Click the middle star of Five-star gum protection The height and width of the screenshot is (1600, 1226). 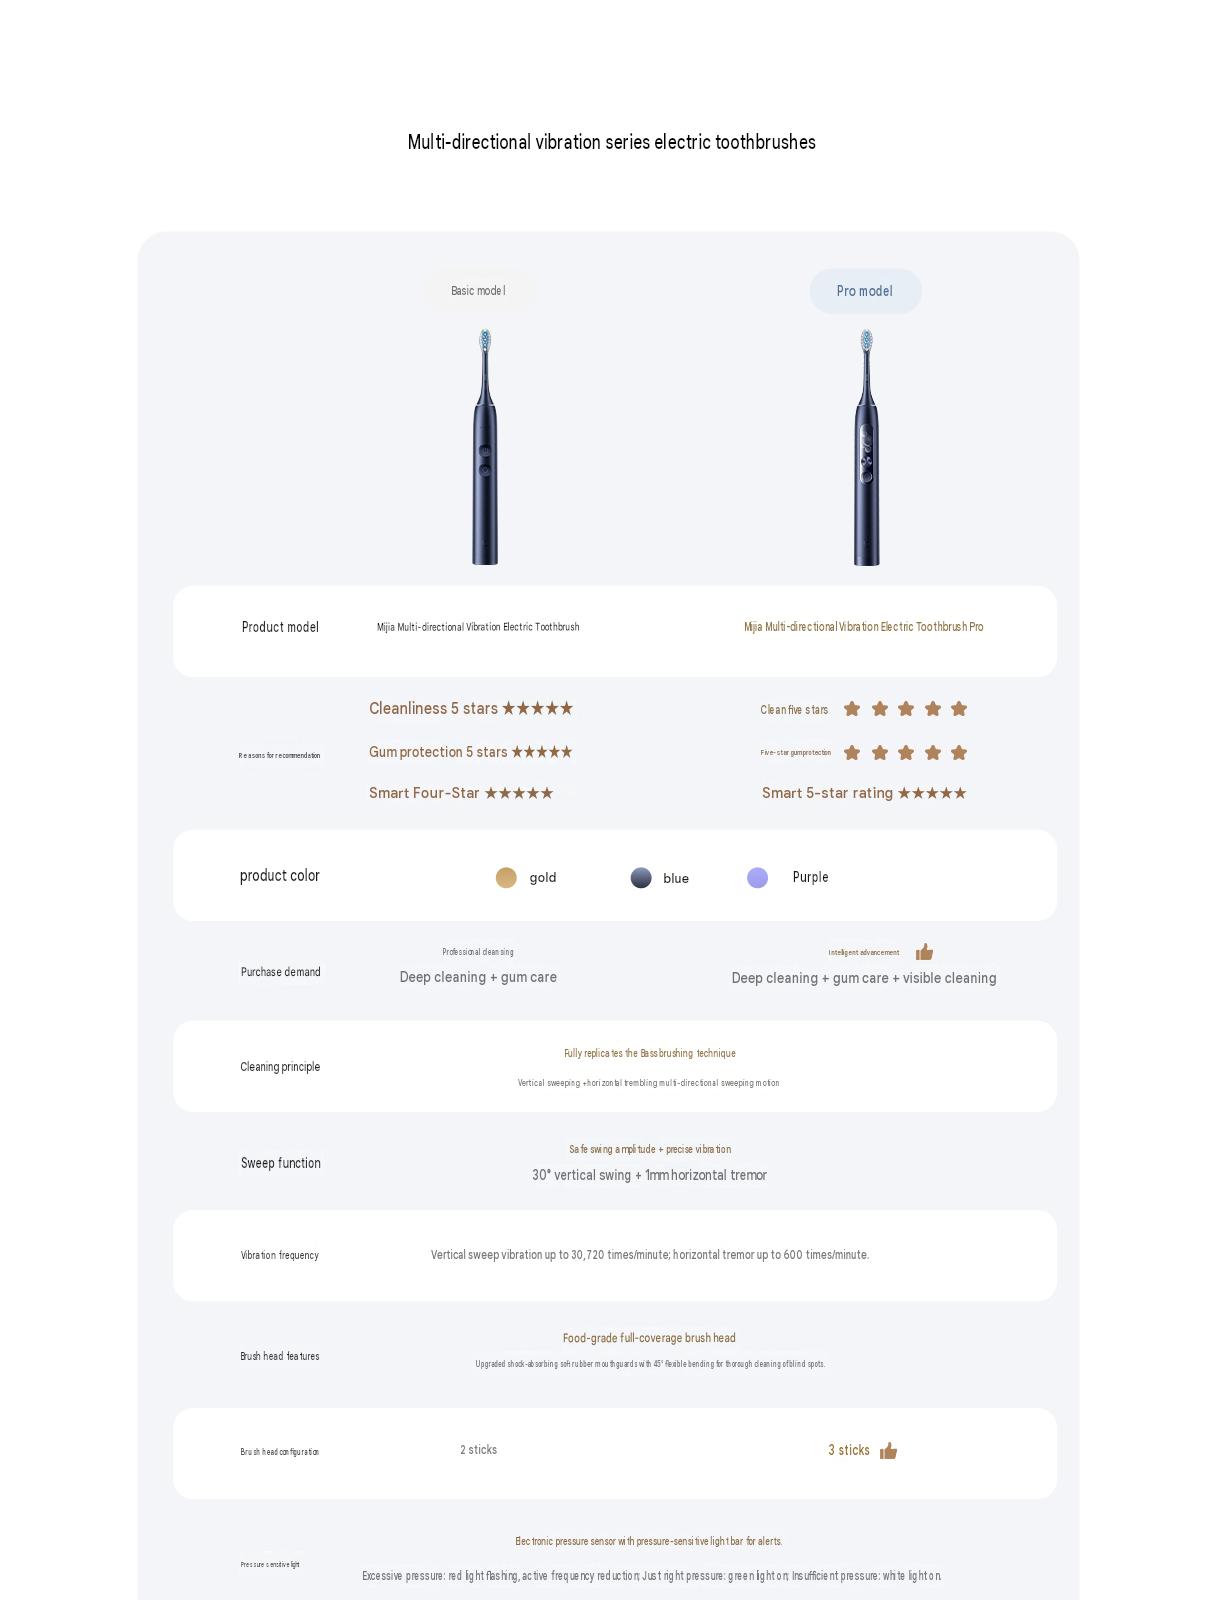coord(906,753)
